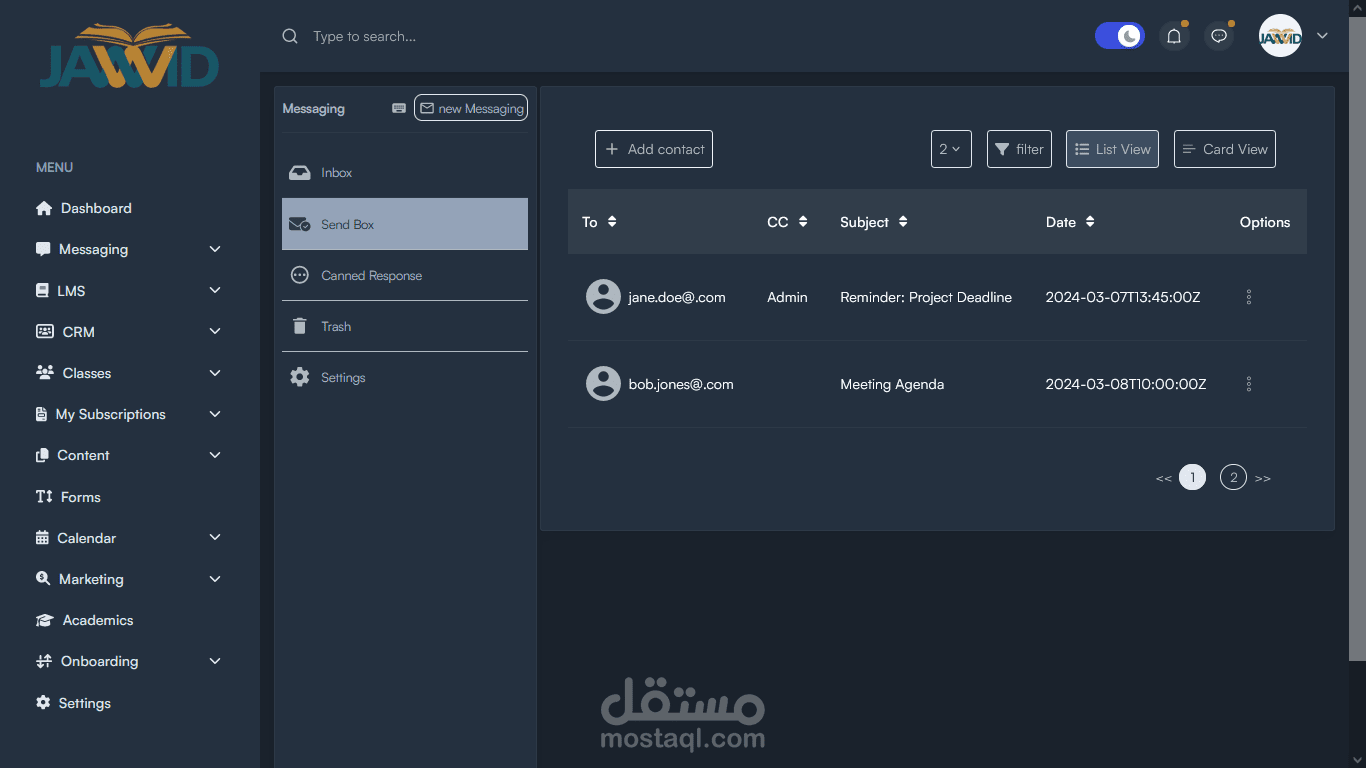The width and height of the screenshot is (1366, 768).
Task: Expand the Messaging sidebar menu
Action: pos(215,249)
